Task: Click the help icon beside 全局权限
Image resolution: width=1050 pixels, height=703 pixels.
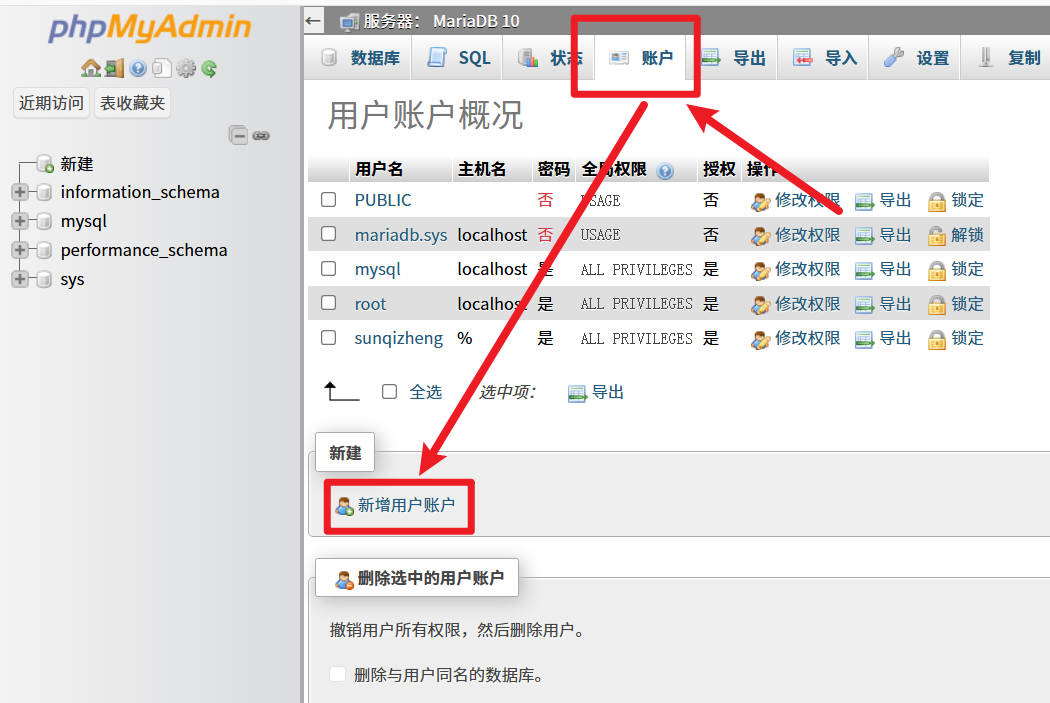Action: 665,171
